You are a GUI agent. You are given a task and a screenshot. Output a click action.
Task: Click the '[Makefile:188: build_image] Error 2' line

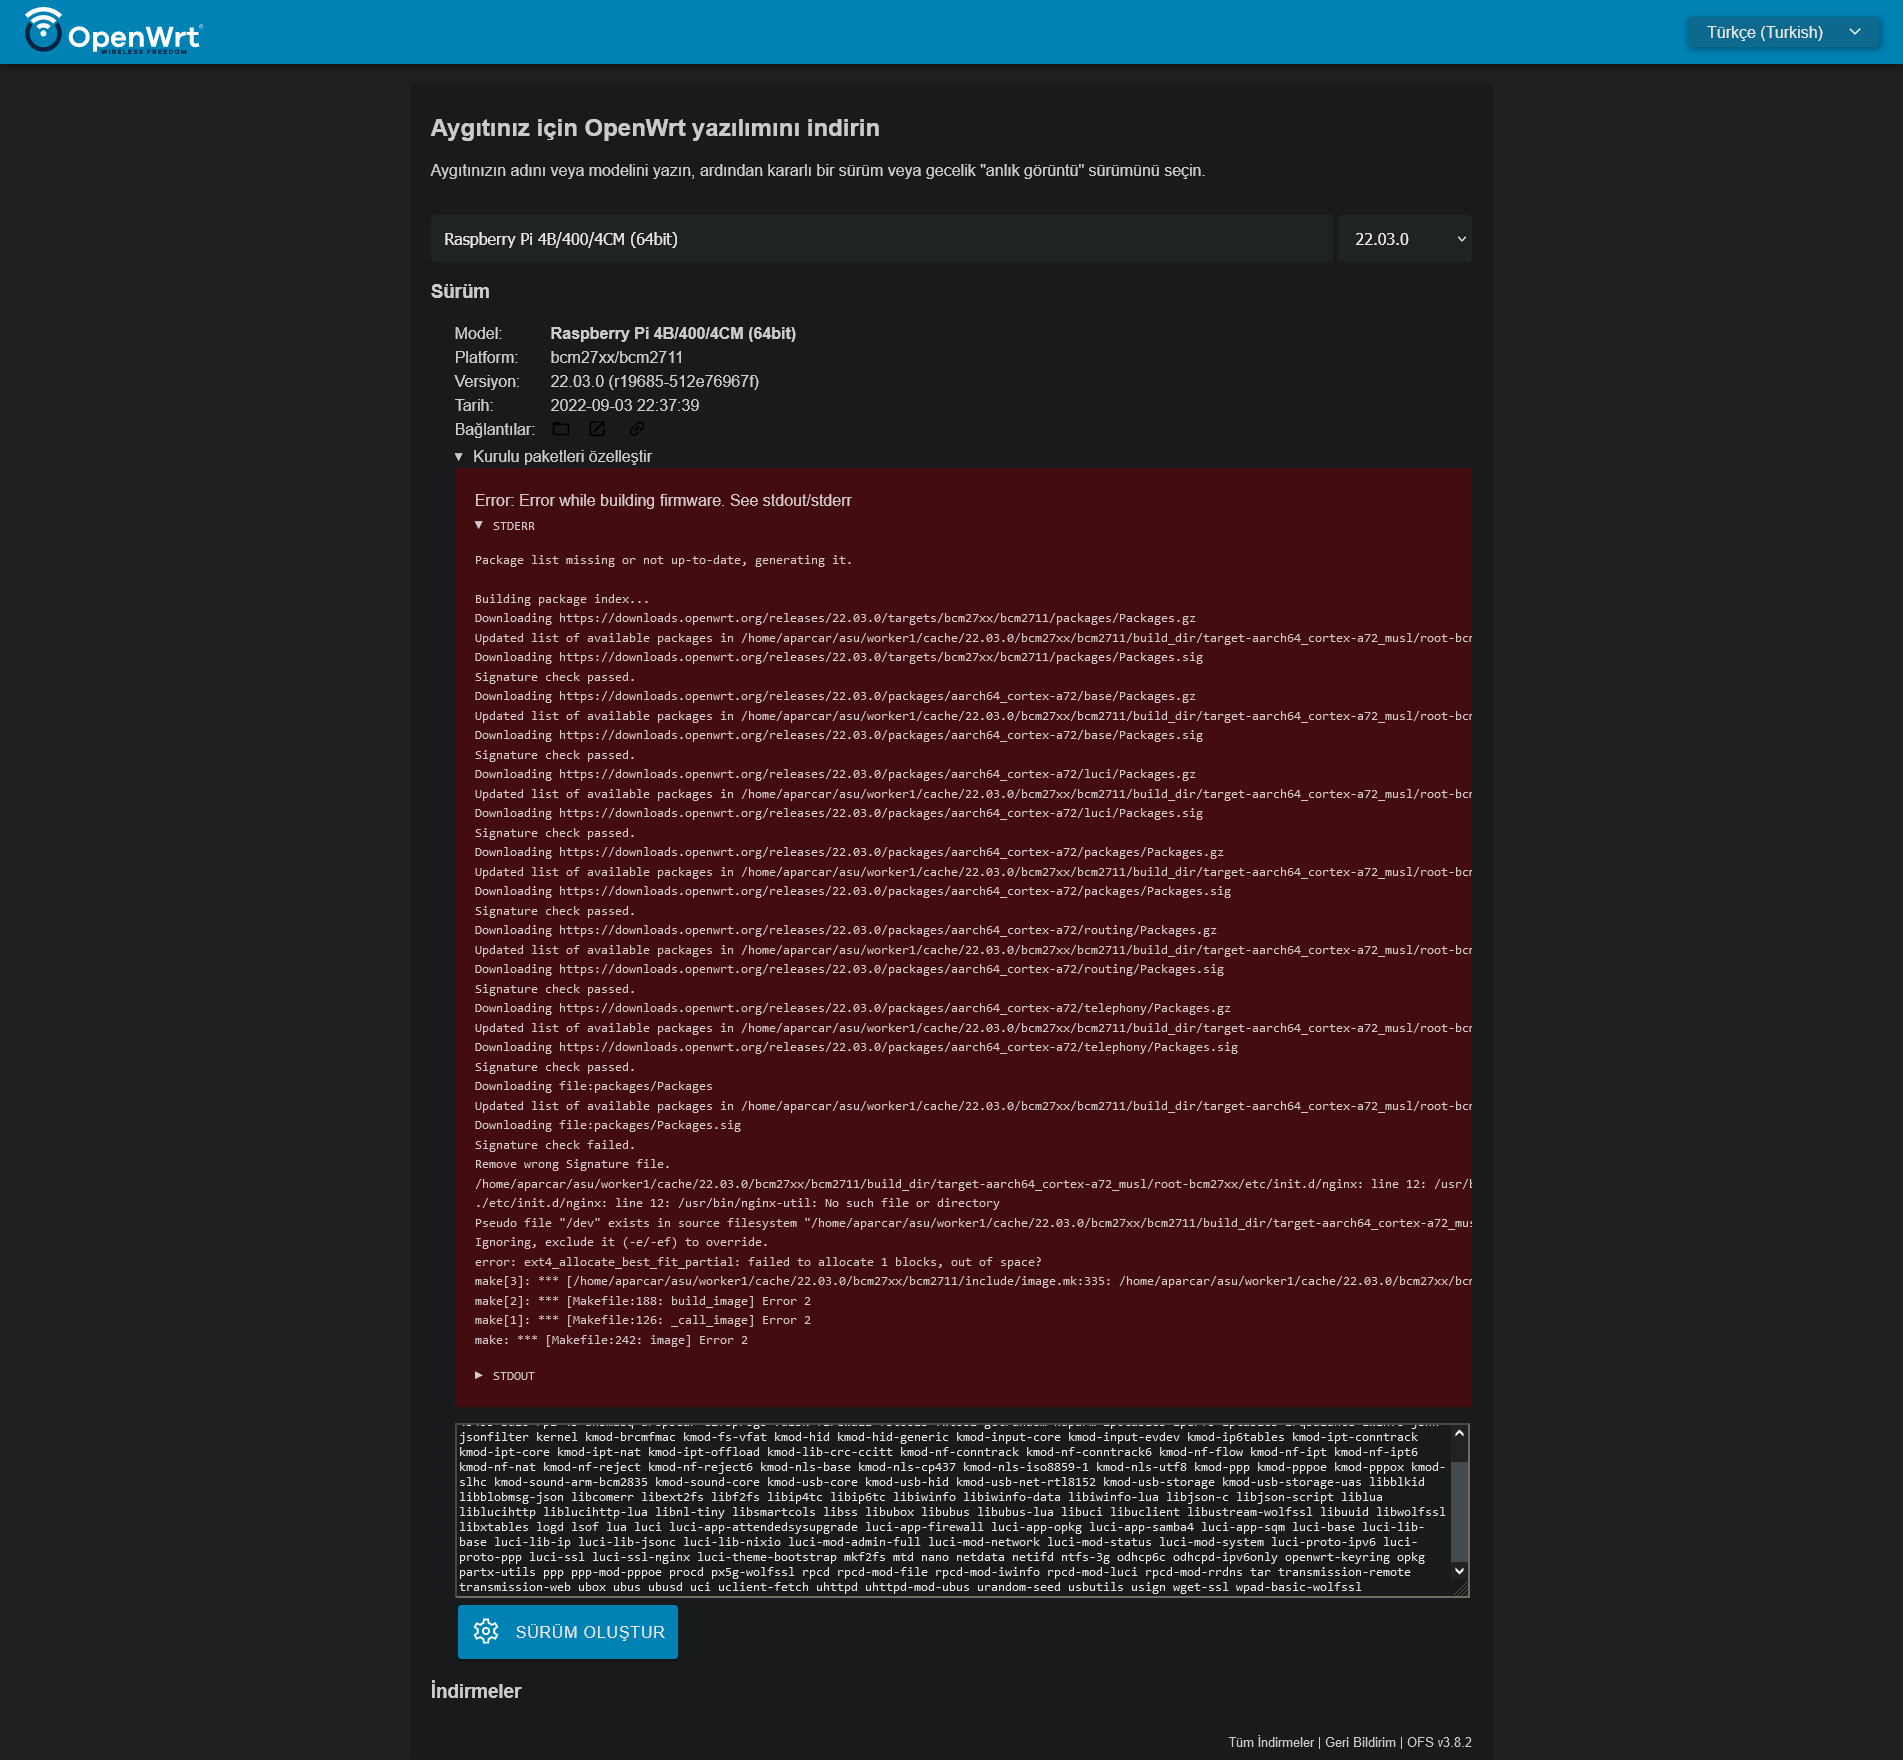click(x=642, y=1301)
